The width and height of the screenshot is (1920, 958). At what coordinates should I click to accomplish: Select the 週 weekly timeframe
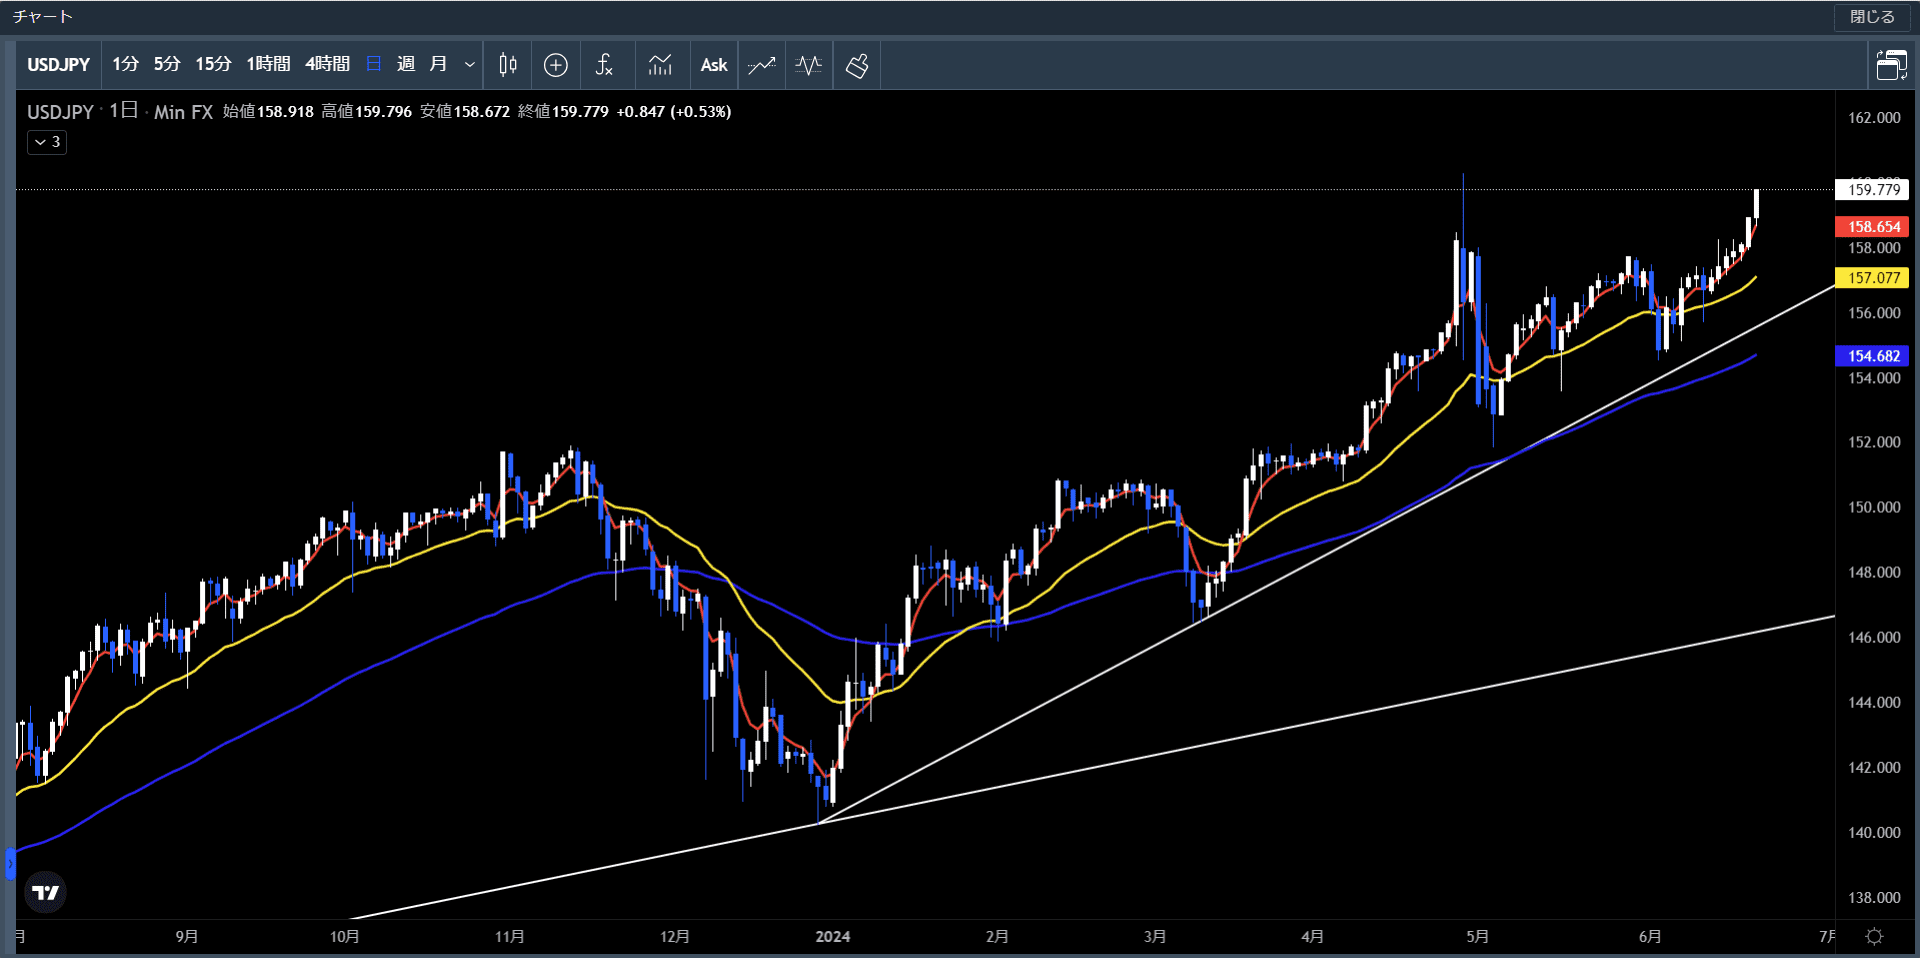point(406,65)
